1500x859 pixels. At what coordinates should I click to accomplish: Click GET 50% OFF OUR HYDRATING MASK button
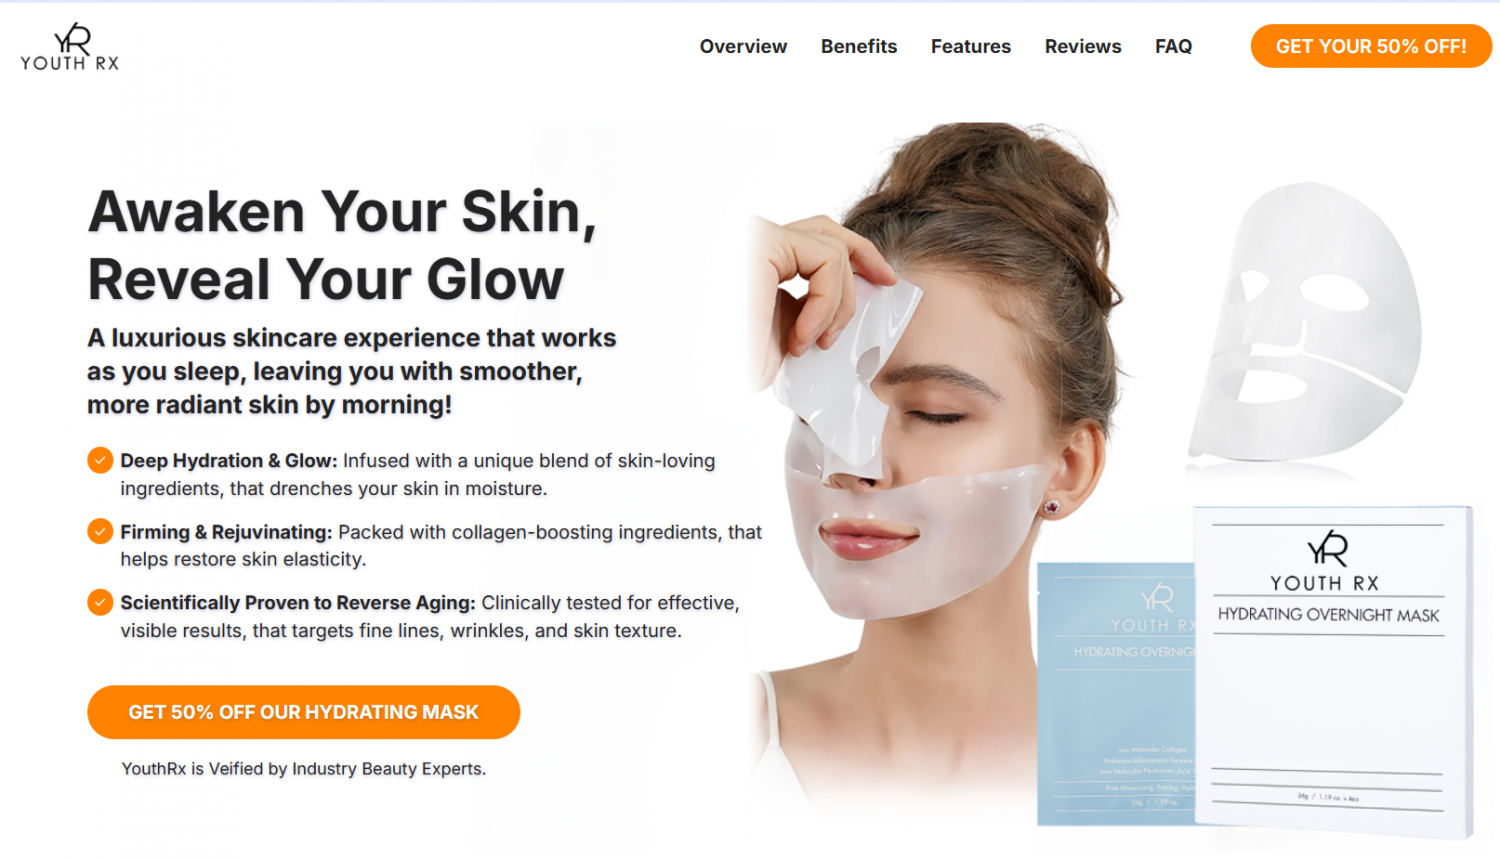pos(303,712)
